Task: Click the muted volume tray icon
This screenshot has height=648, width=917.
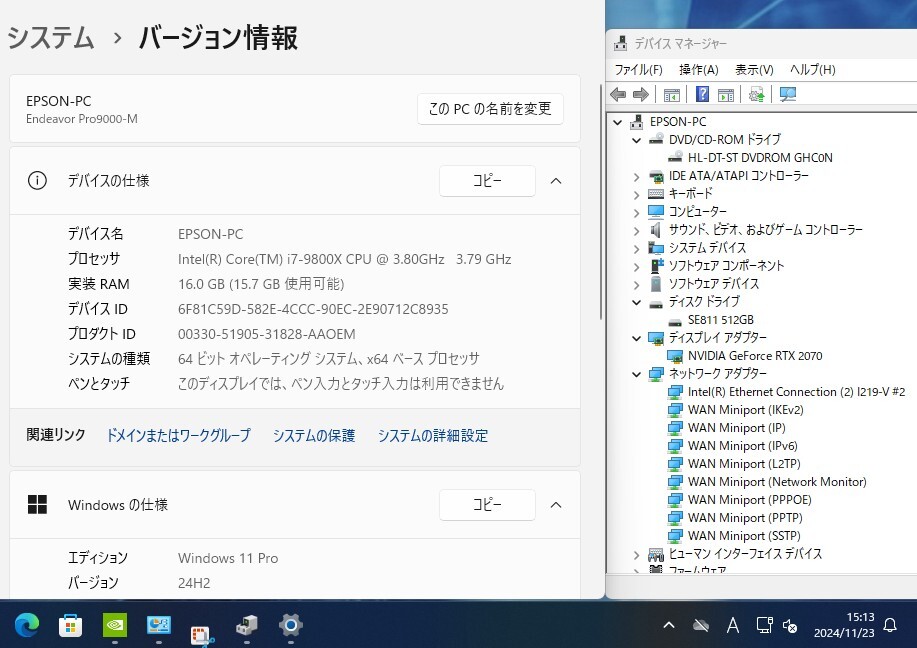Action: point(790,626)
